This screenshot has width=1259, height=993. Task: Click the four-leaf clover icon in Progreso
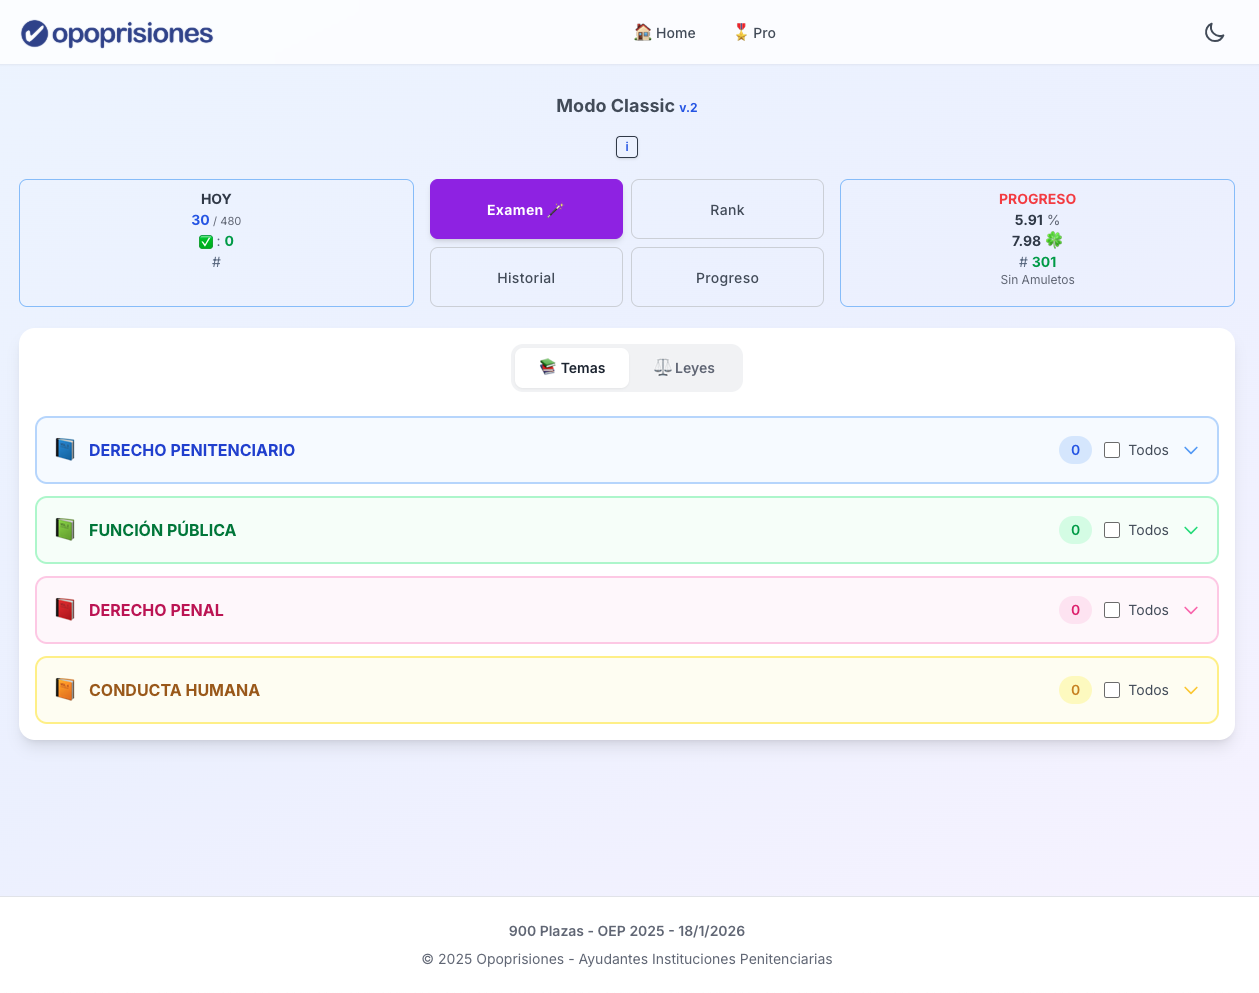[1054, 240]
